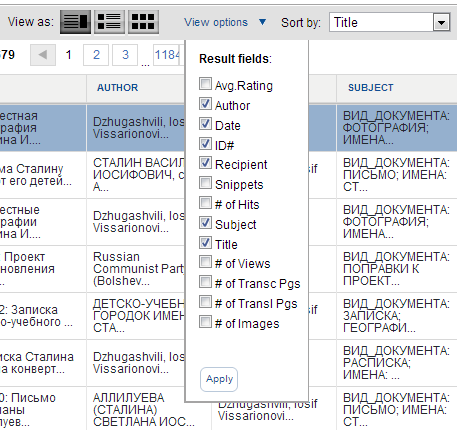
Task: Jump to last page 1184
Action: coord(167,55)
